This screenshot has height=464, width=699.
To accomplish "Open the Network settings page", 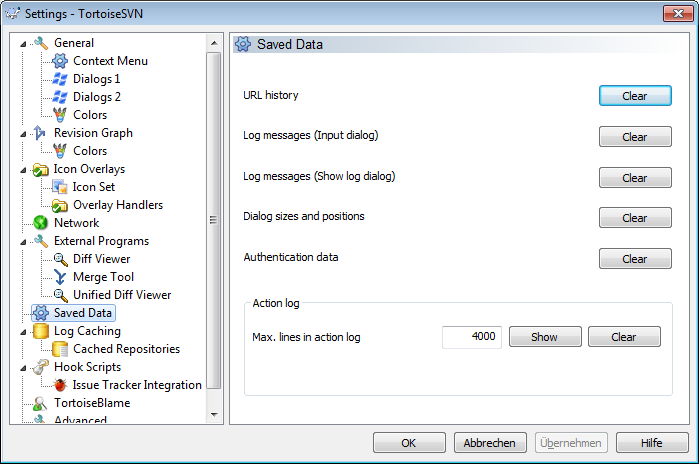I will coord(76,223).
